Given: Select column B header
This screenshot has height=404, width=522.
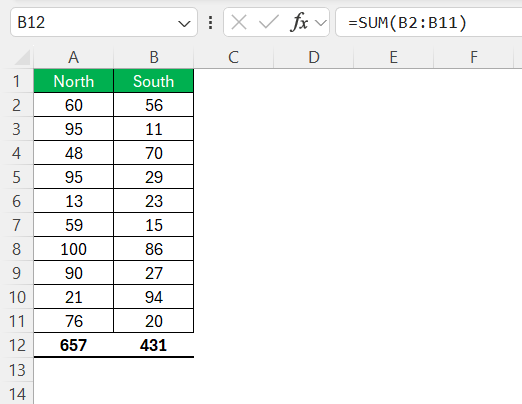Looking at the screenshot, I should pyautogui.click(x=154, y=57).
